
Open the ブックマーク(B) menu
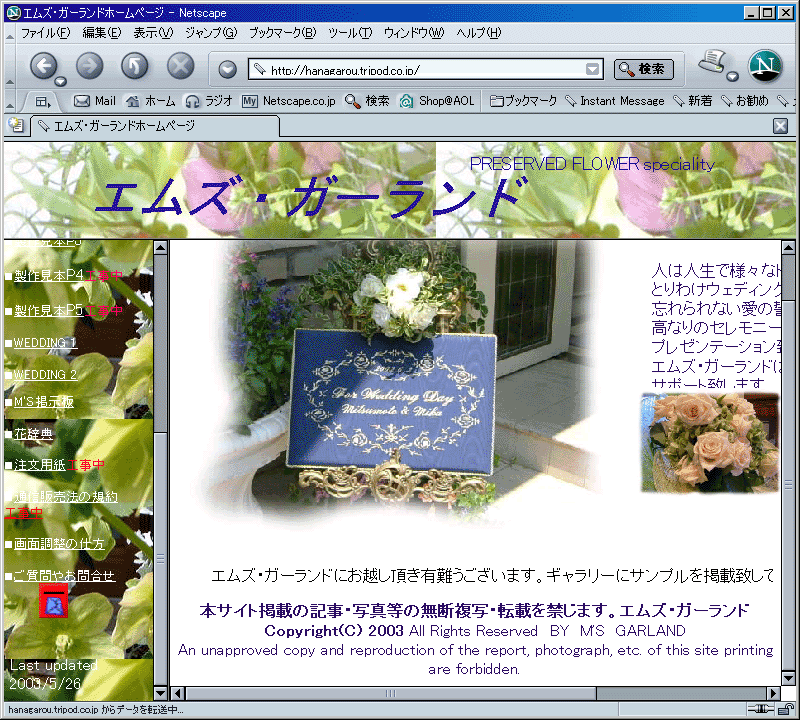coord(283,33)
